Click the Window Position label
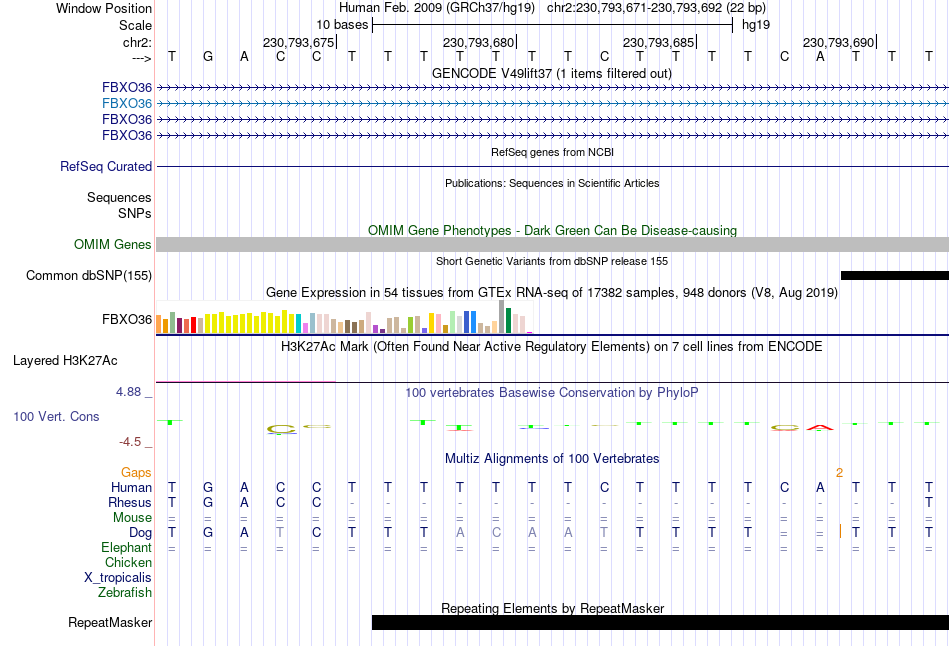Image resolution: width=950 pixels, height=646 pixels. point(104,8)
